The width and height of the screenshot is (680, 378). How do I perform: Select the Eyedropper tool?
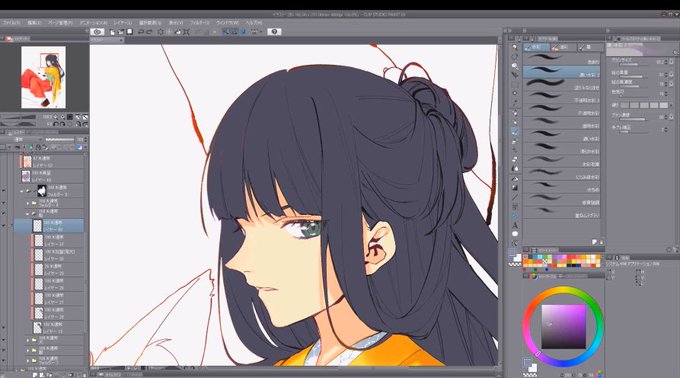coord(515,103)
